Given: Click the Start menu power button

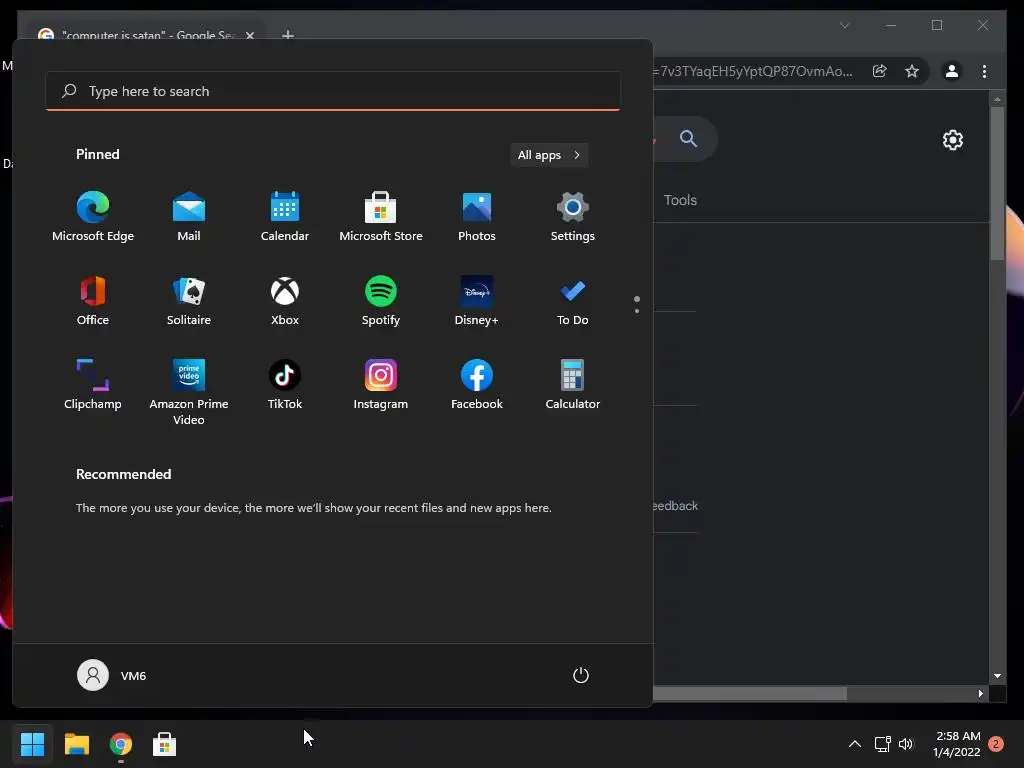Looking at the screenshot, I should (x=581, y=675).
